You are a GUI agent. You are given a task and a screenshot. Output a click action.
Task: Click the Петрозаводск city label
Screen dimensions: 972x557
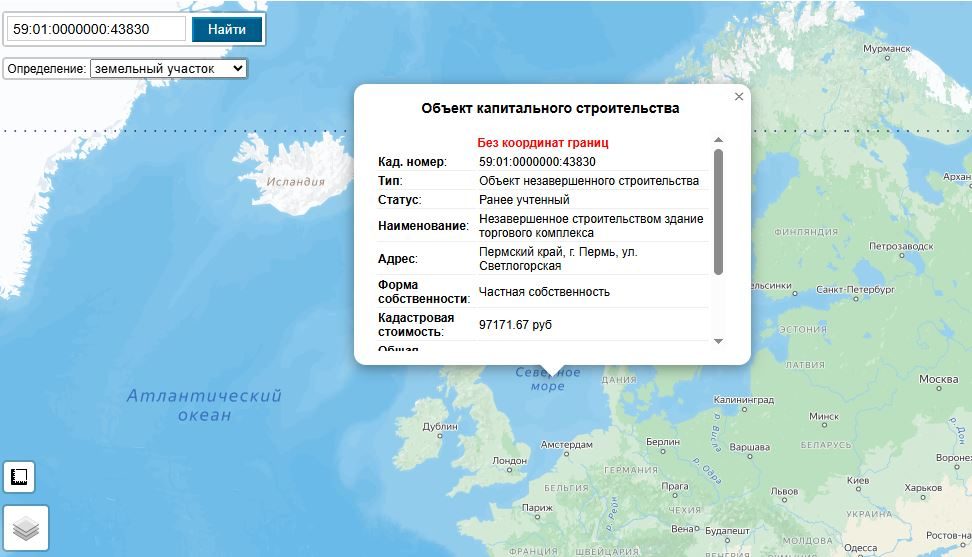tap(901, 246)
